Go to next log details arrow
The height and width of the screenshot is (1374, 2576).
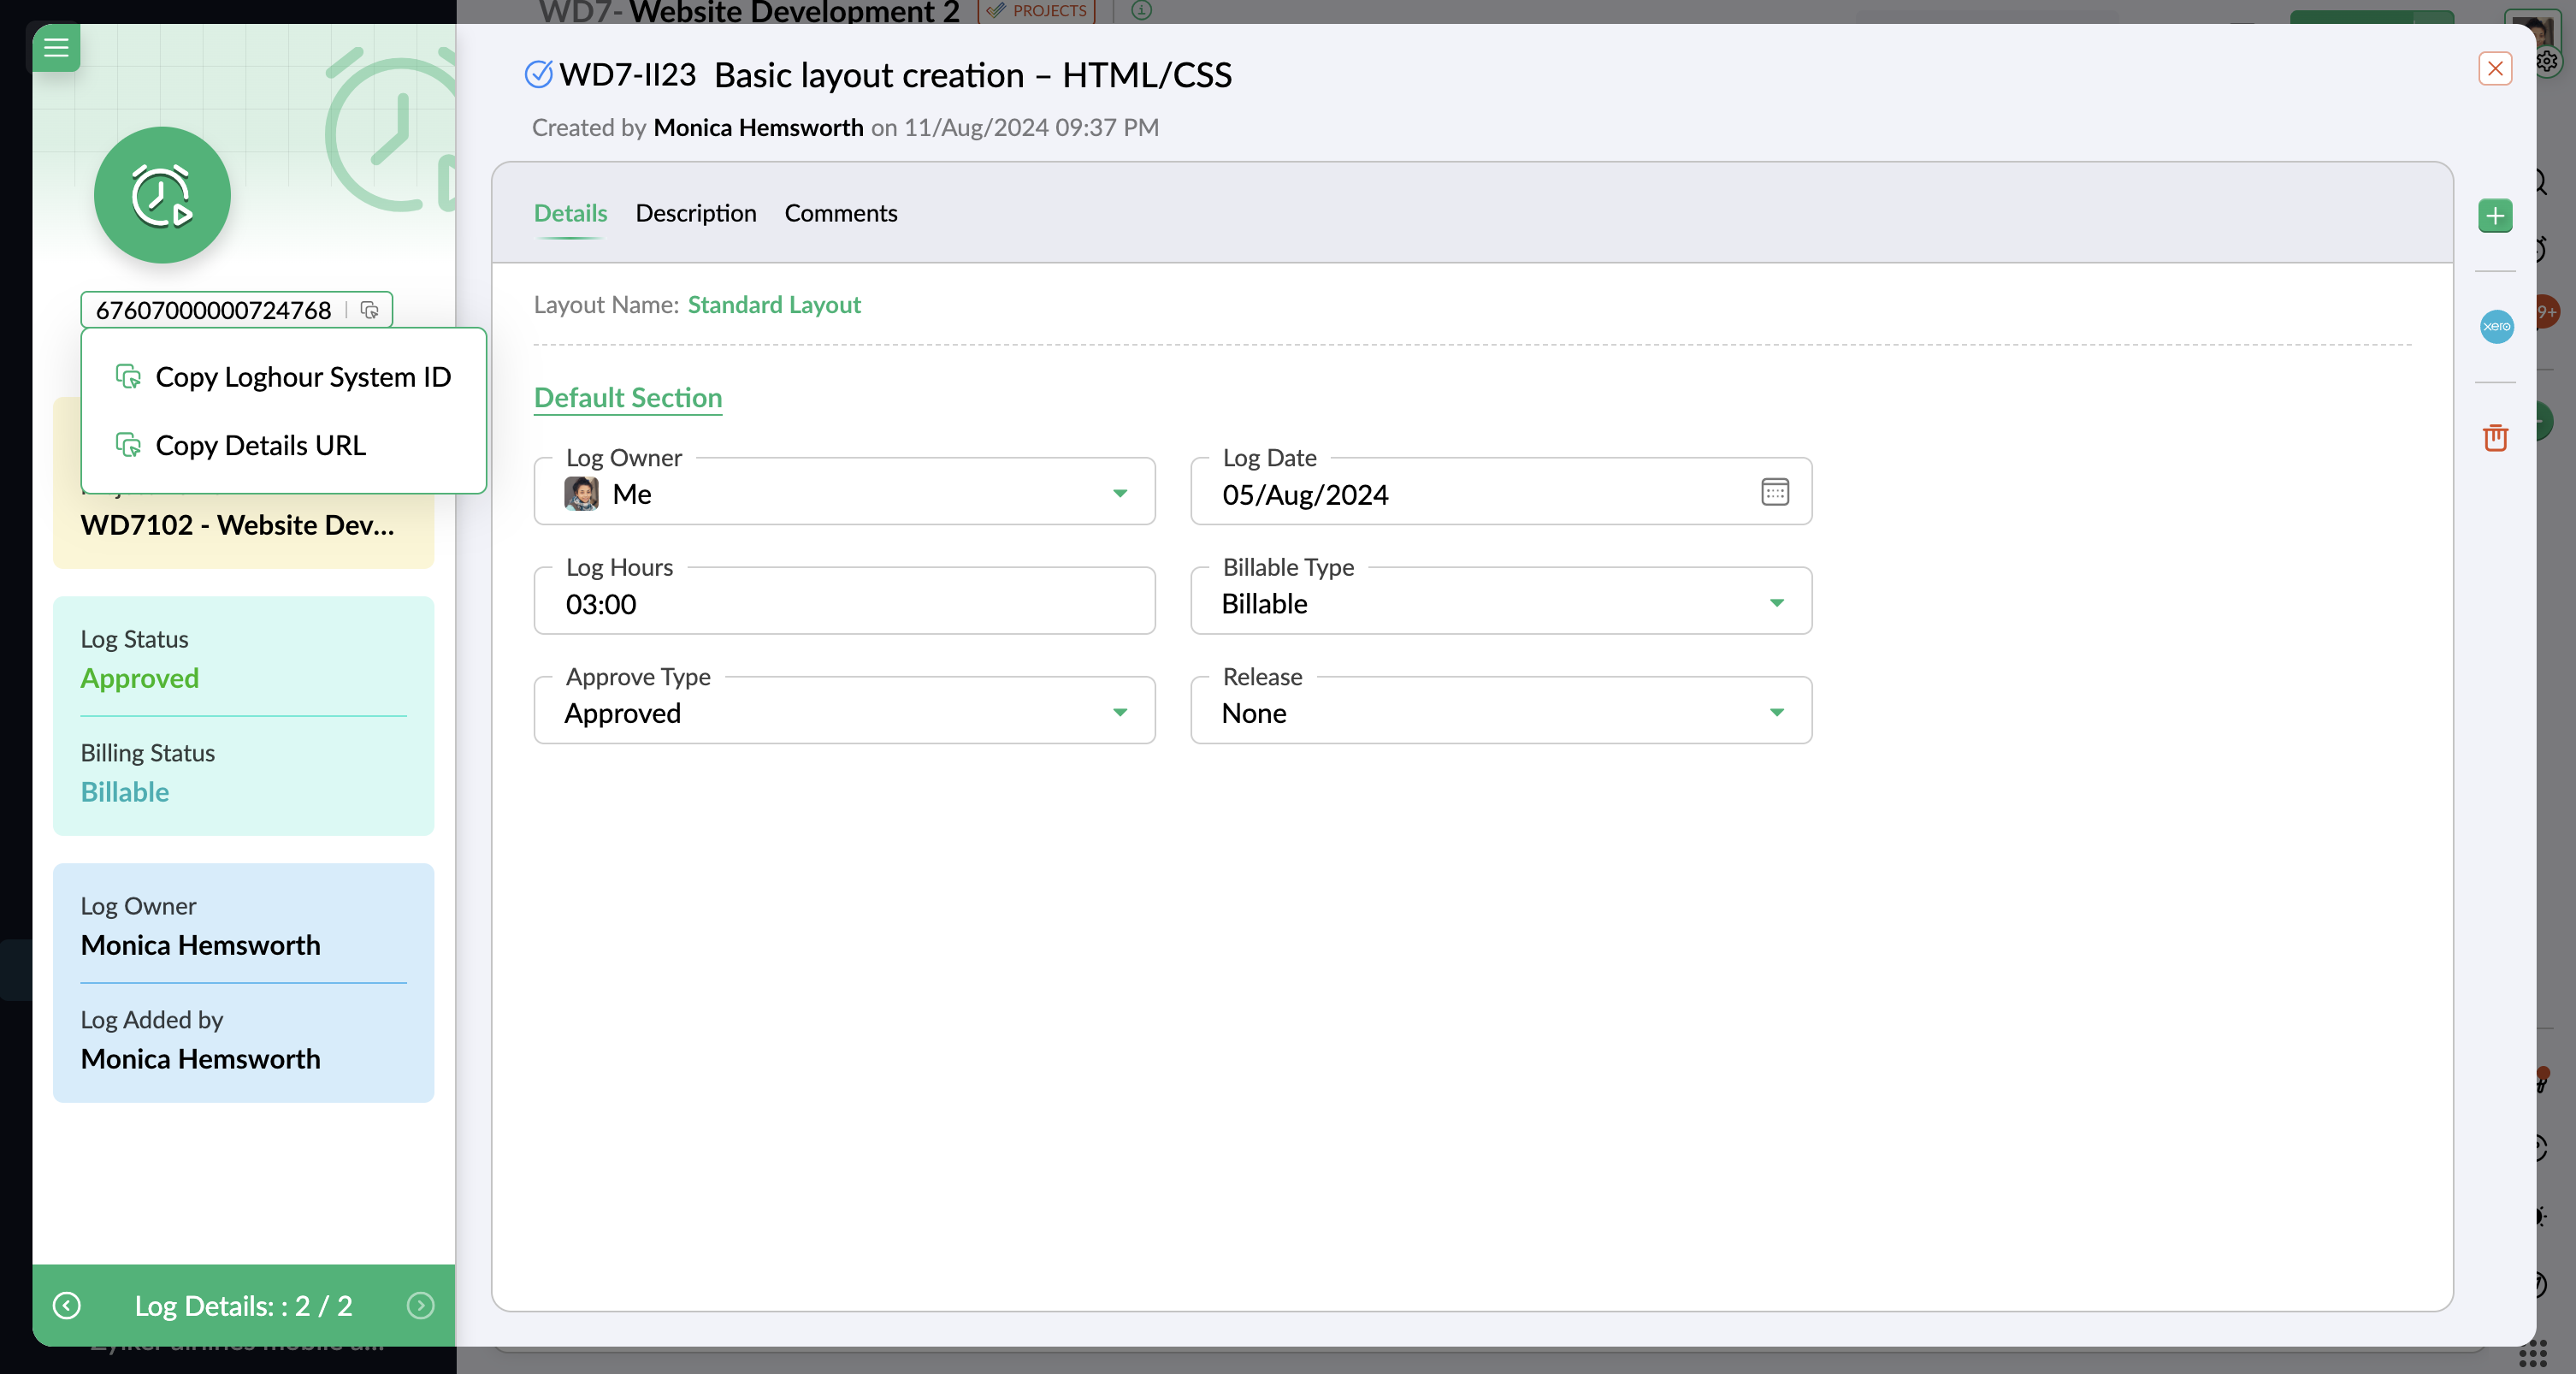(420, 1305)
